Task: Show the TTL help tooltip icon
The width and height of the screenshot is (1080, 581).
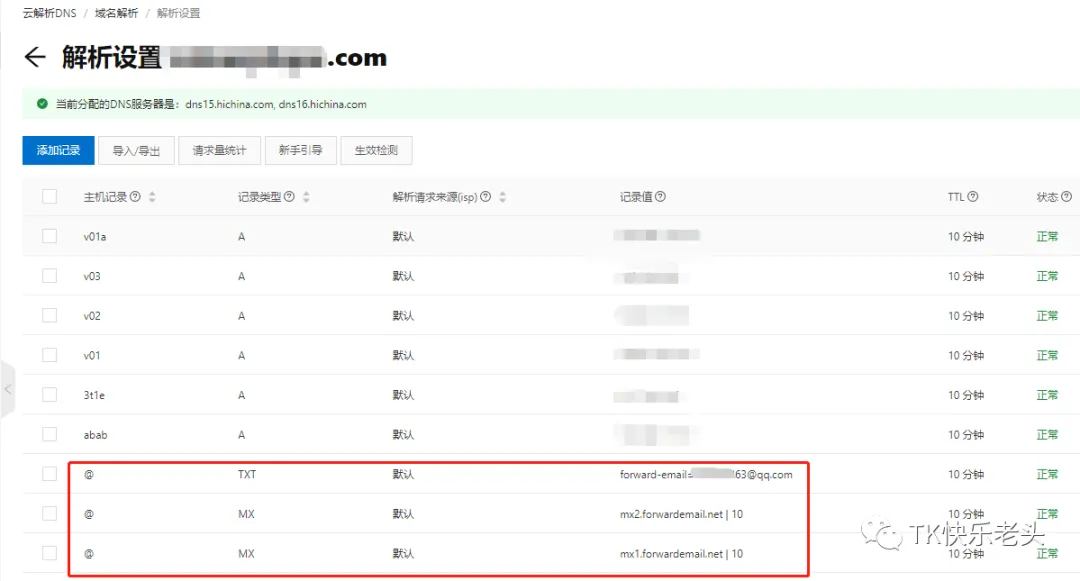Action: tap(973, 197)
